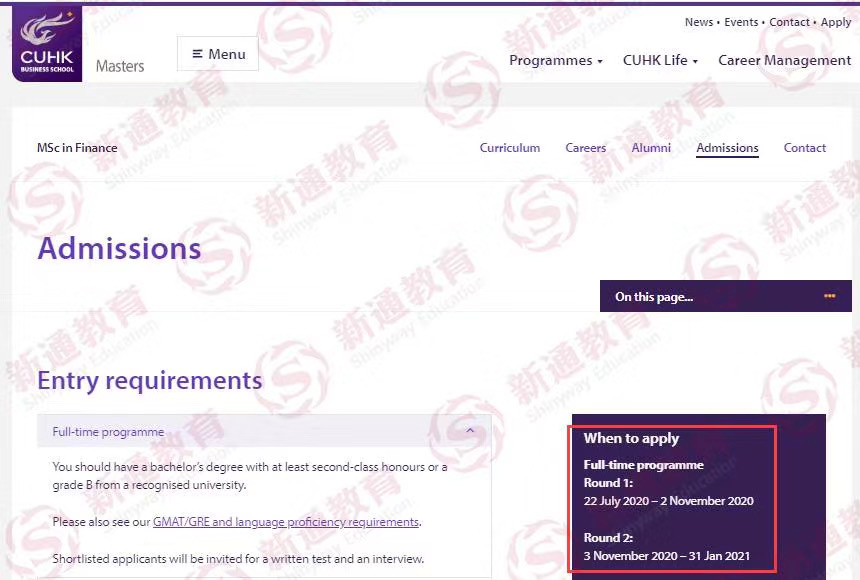Select the bachelor's degree requirement sentence

point(250,476)
